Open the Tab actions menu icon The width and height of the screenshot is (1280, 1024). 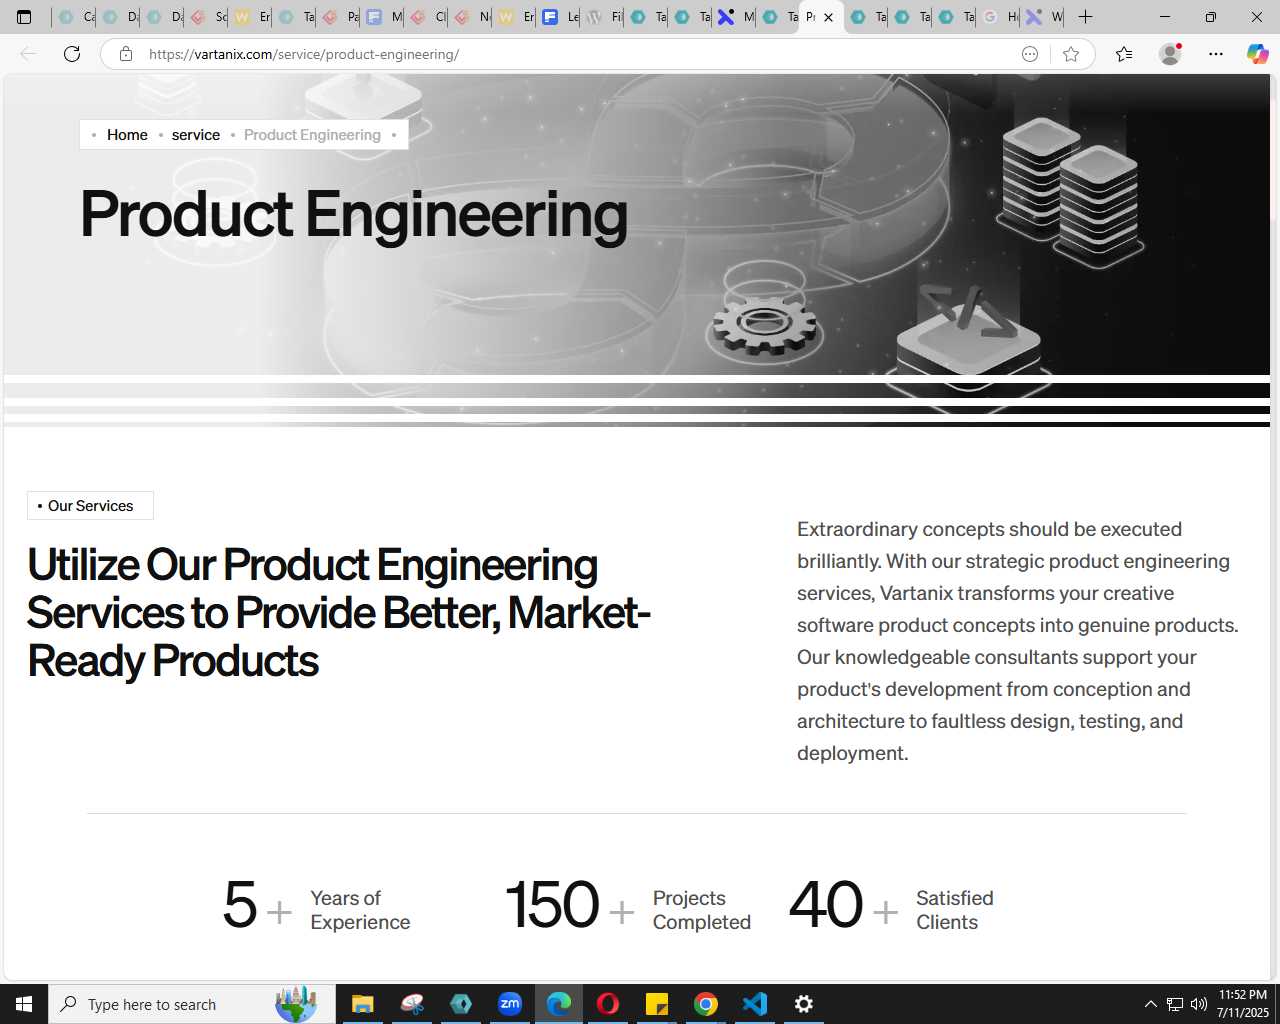tap(24, 17)
